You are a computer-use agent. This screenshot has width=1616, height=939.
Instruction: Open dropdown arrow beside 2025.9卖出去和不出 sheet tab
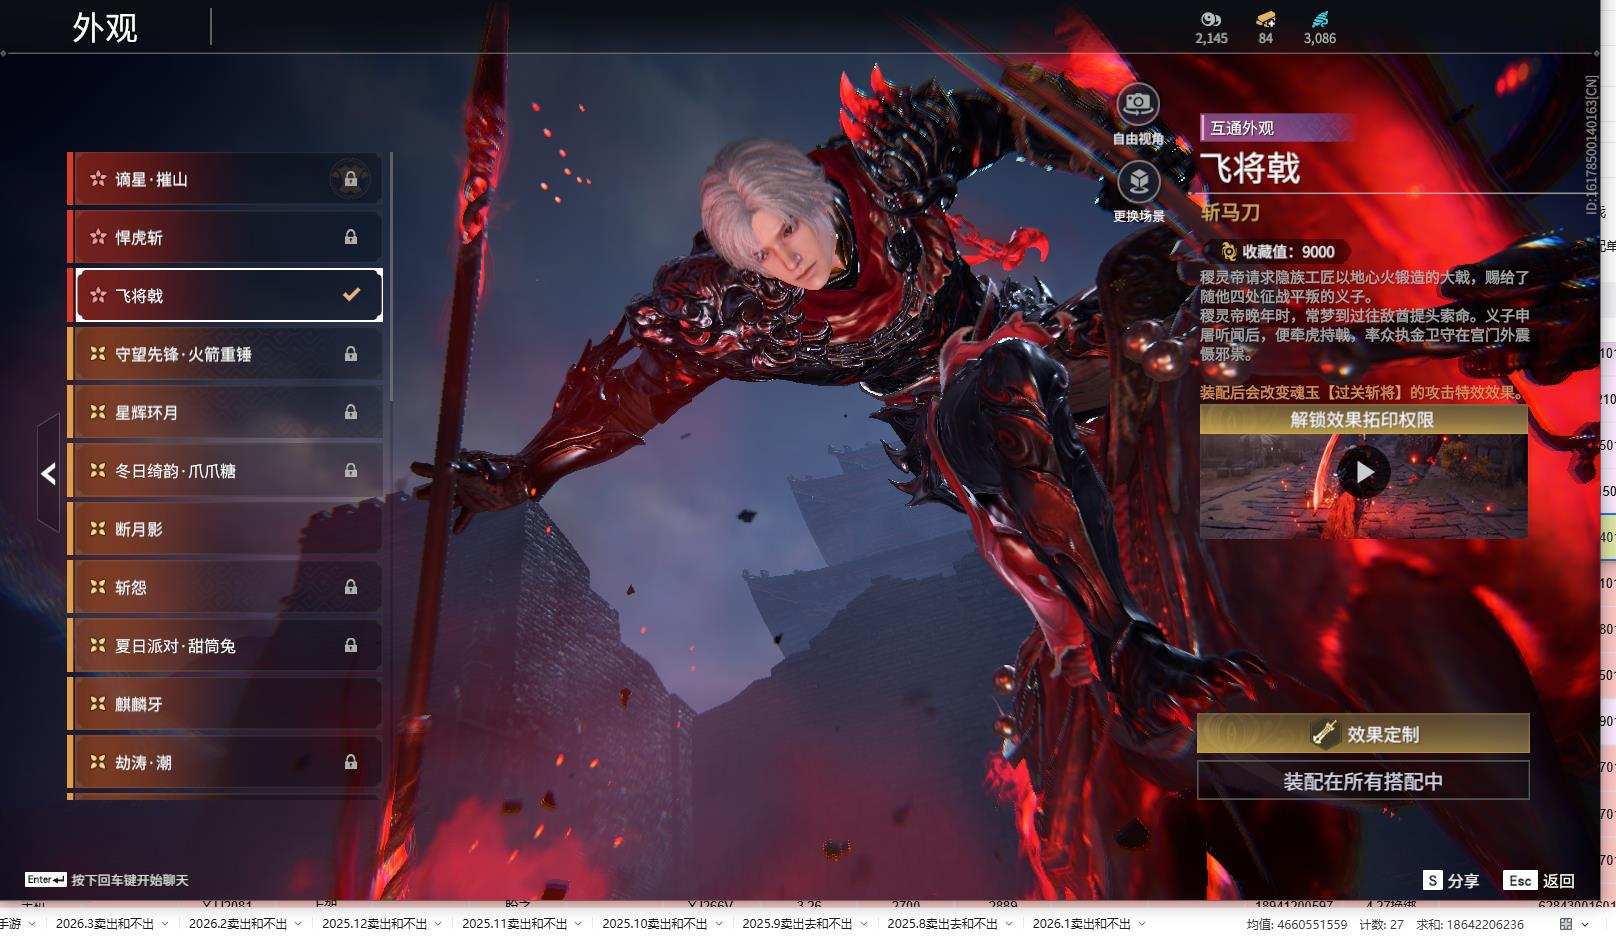(x=863, y=924)
